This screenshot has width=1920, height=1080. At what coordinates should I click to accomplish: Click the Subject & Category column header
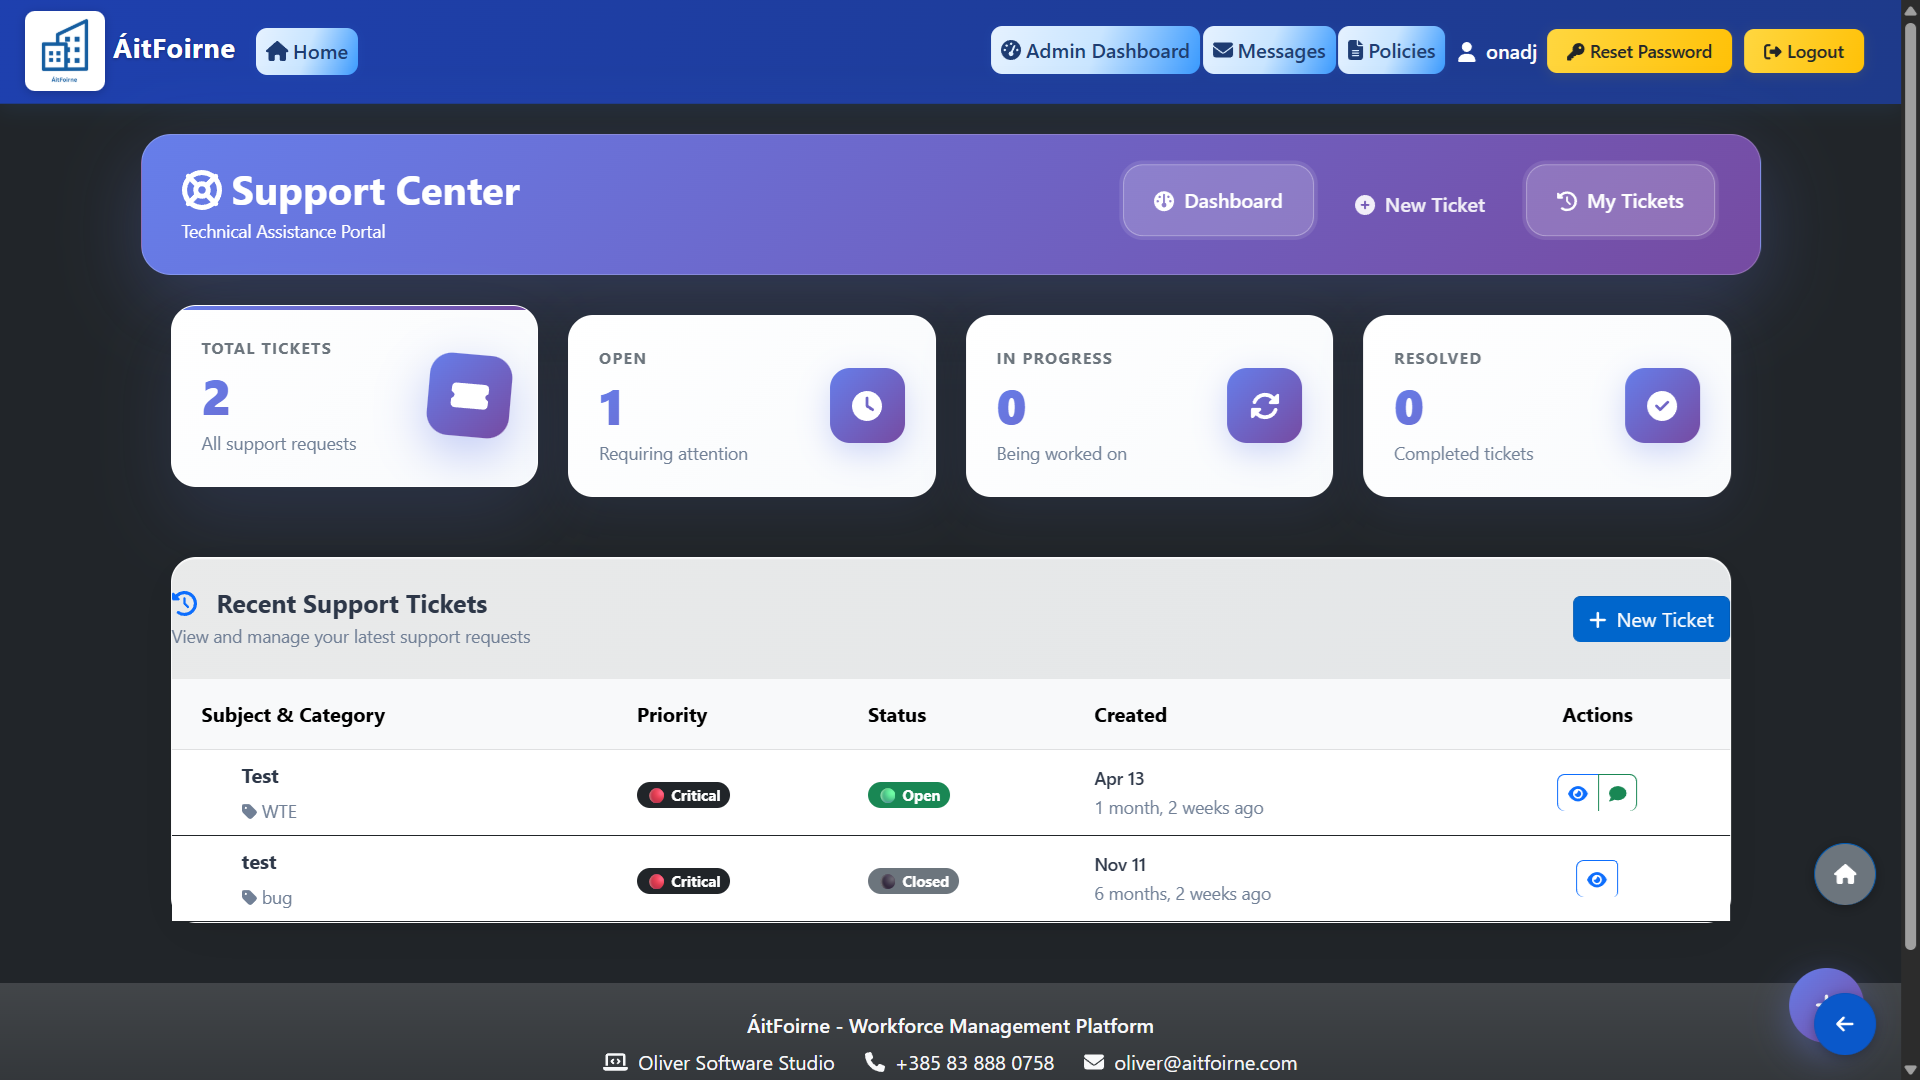(293, 715)
